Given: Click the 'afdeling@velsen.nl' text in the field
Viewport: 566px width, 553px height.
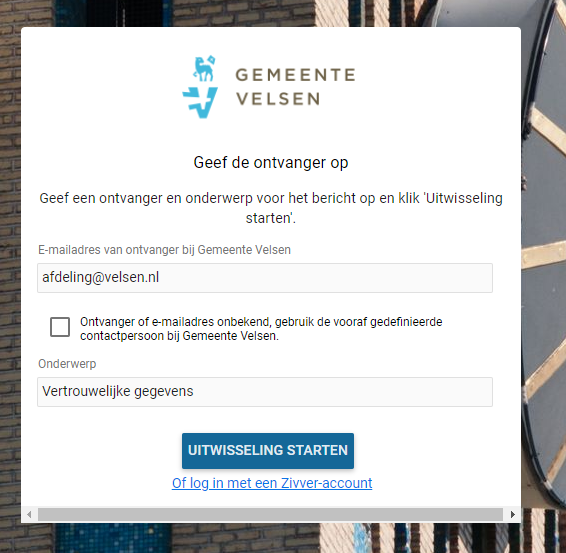Looking at the screenshot, I should [100, 277].
